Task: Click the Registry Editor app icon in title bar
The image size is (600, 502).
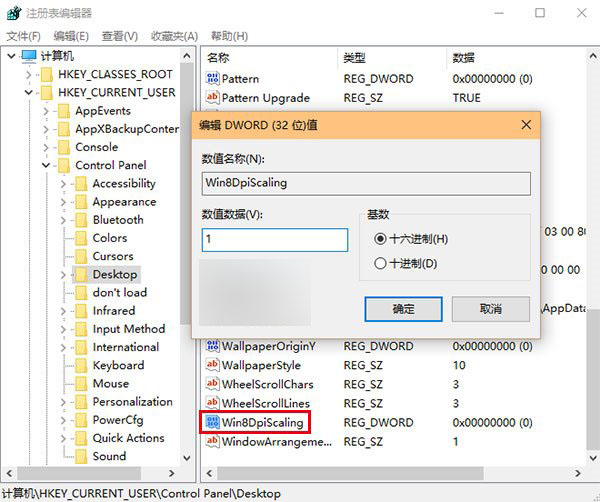Action: click(14, 13)
